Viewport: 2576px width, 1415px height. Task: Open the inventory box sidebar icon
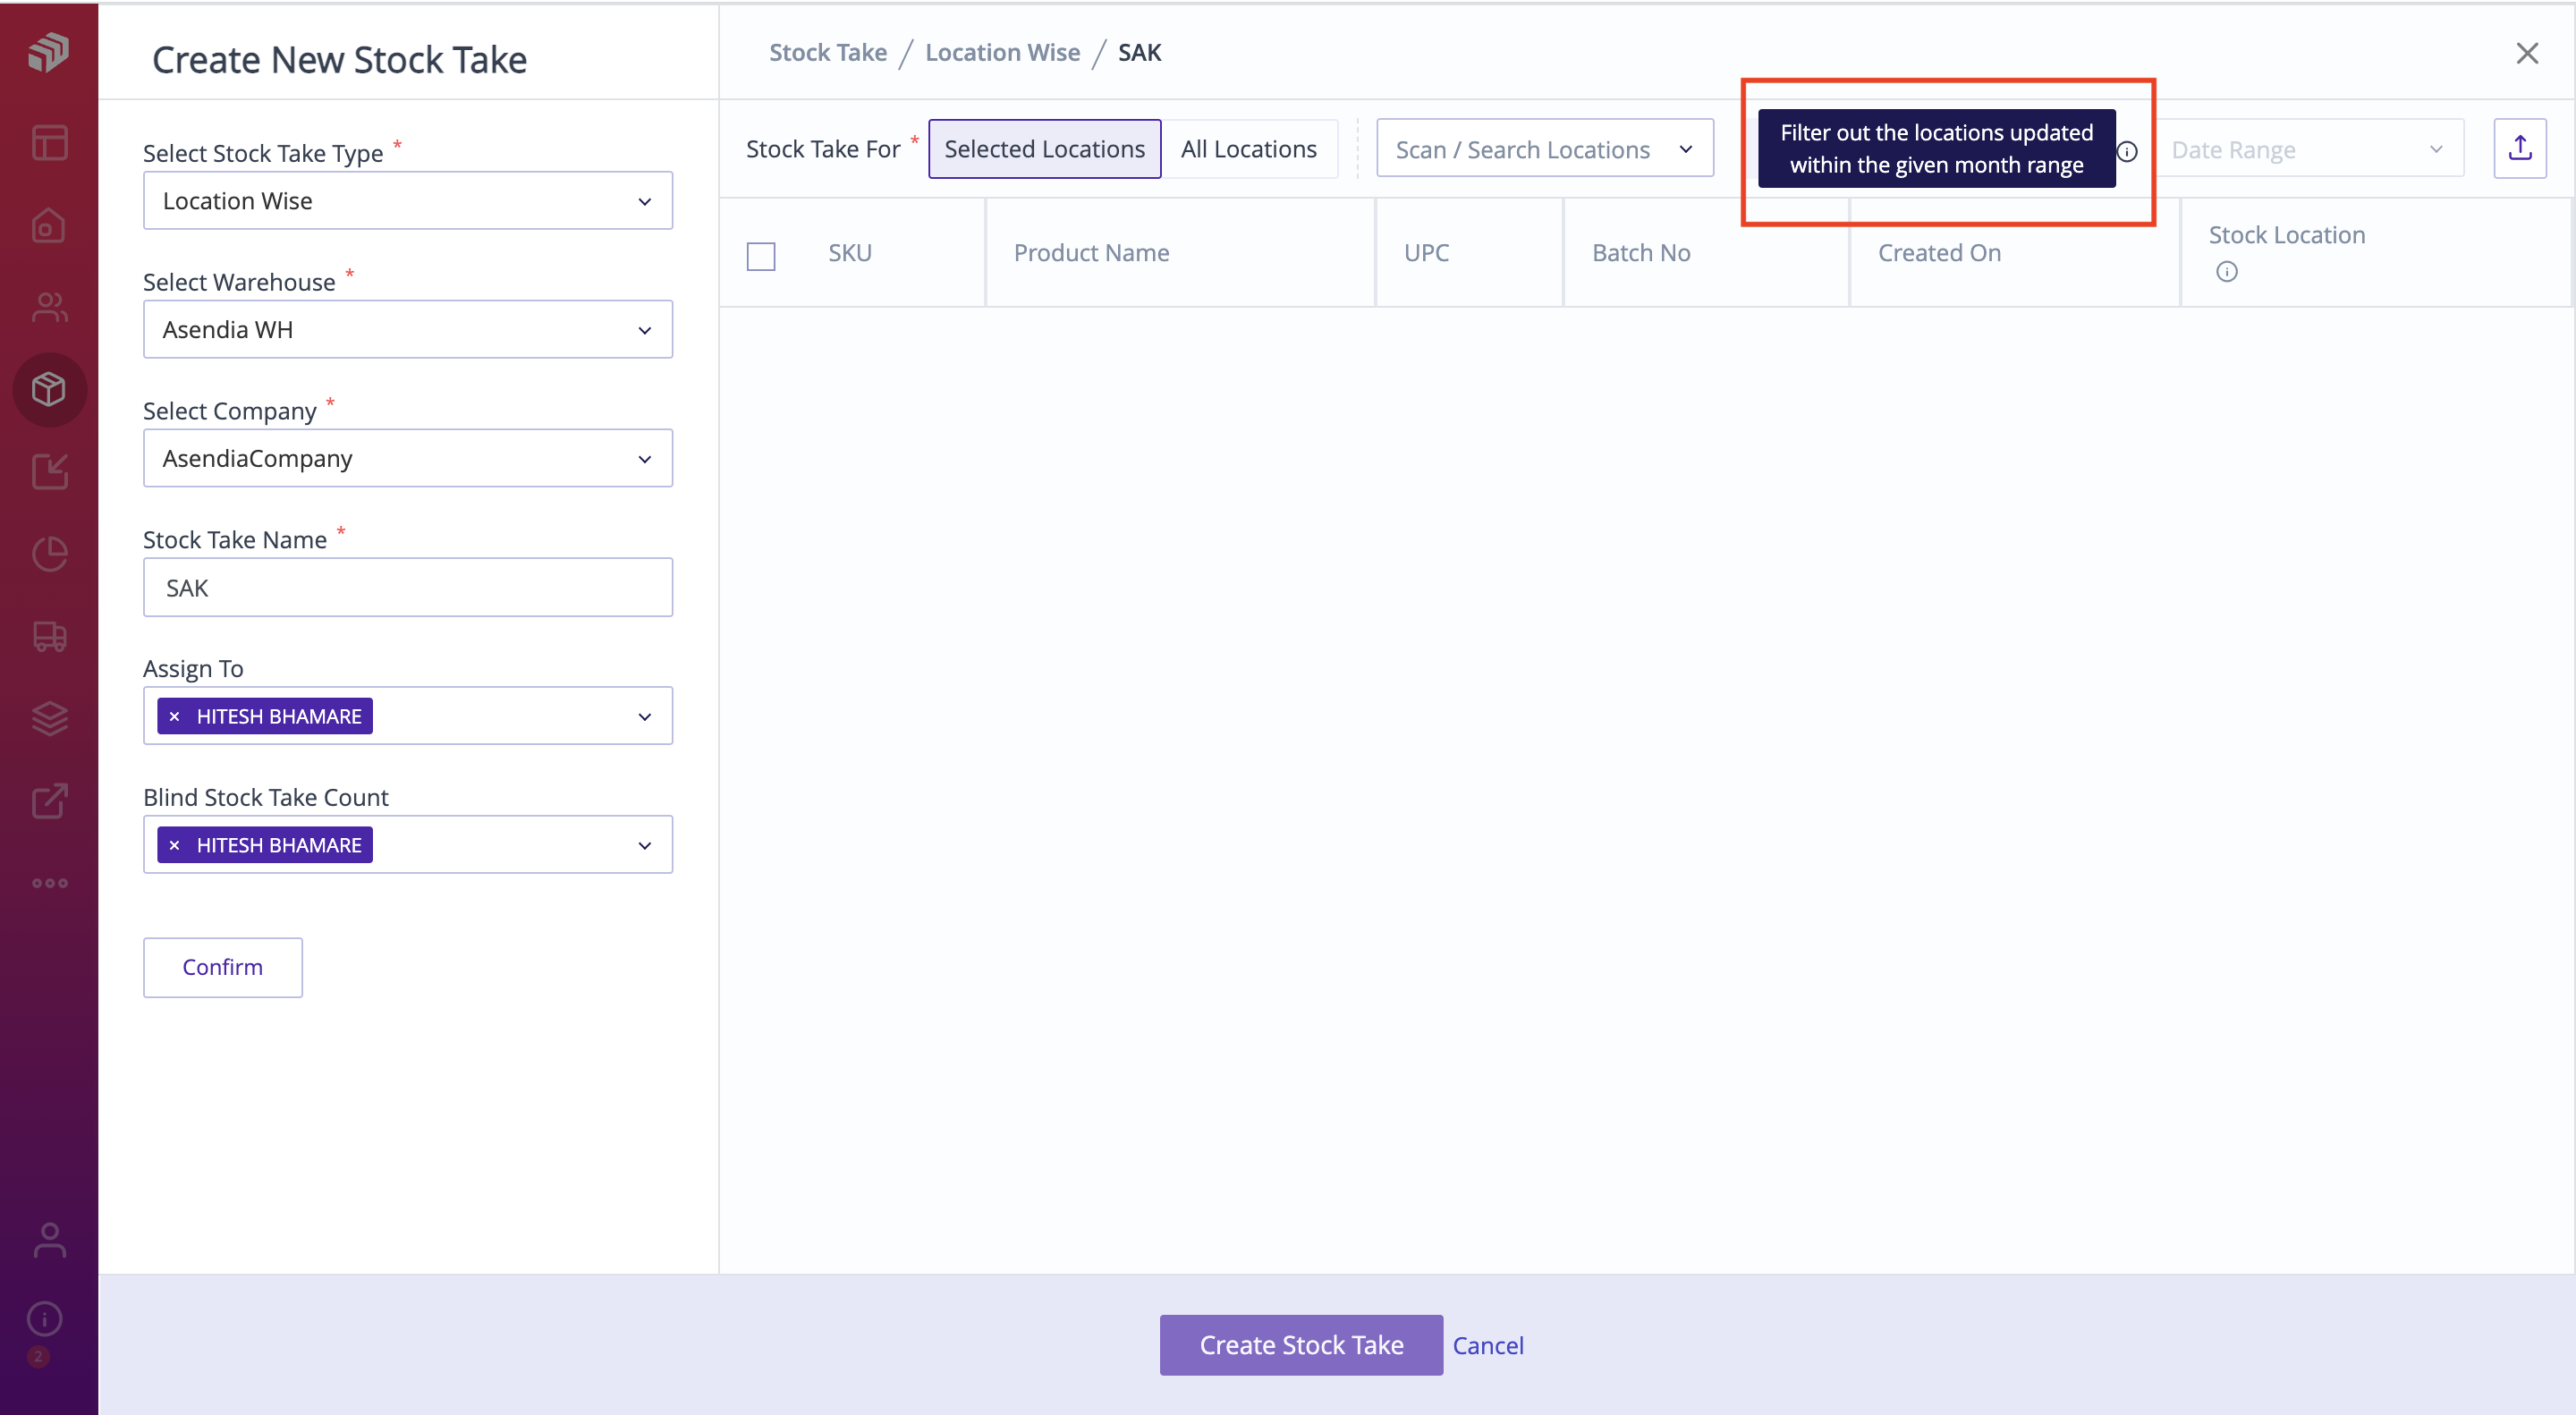[x=49, y=389]
